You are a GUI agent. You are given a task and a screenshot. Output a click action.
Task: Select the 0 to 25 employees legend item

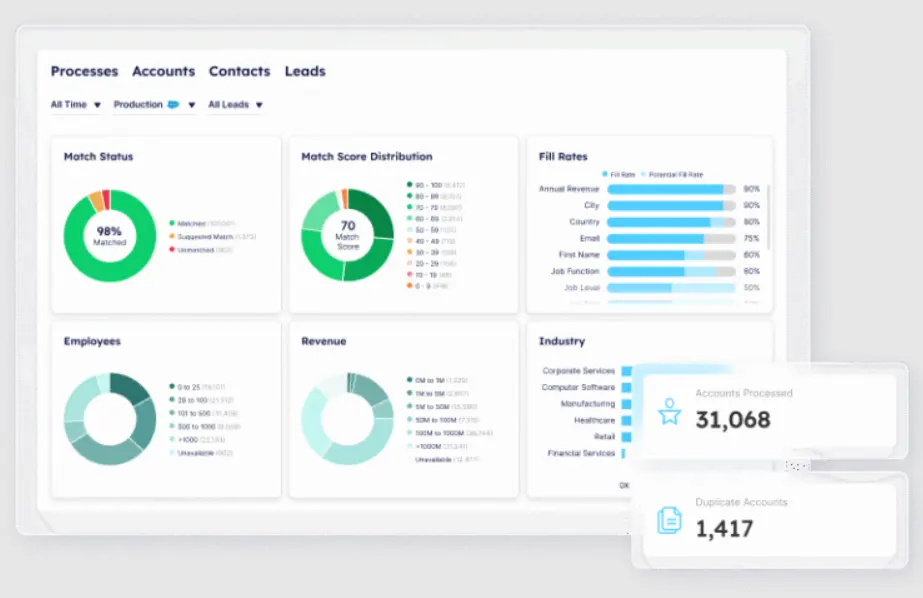pyautogui.click(x=197, y=387)
